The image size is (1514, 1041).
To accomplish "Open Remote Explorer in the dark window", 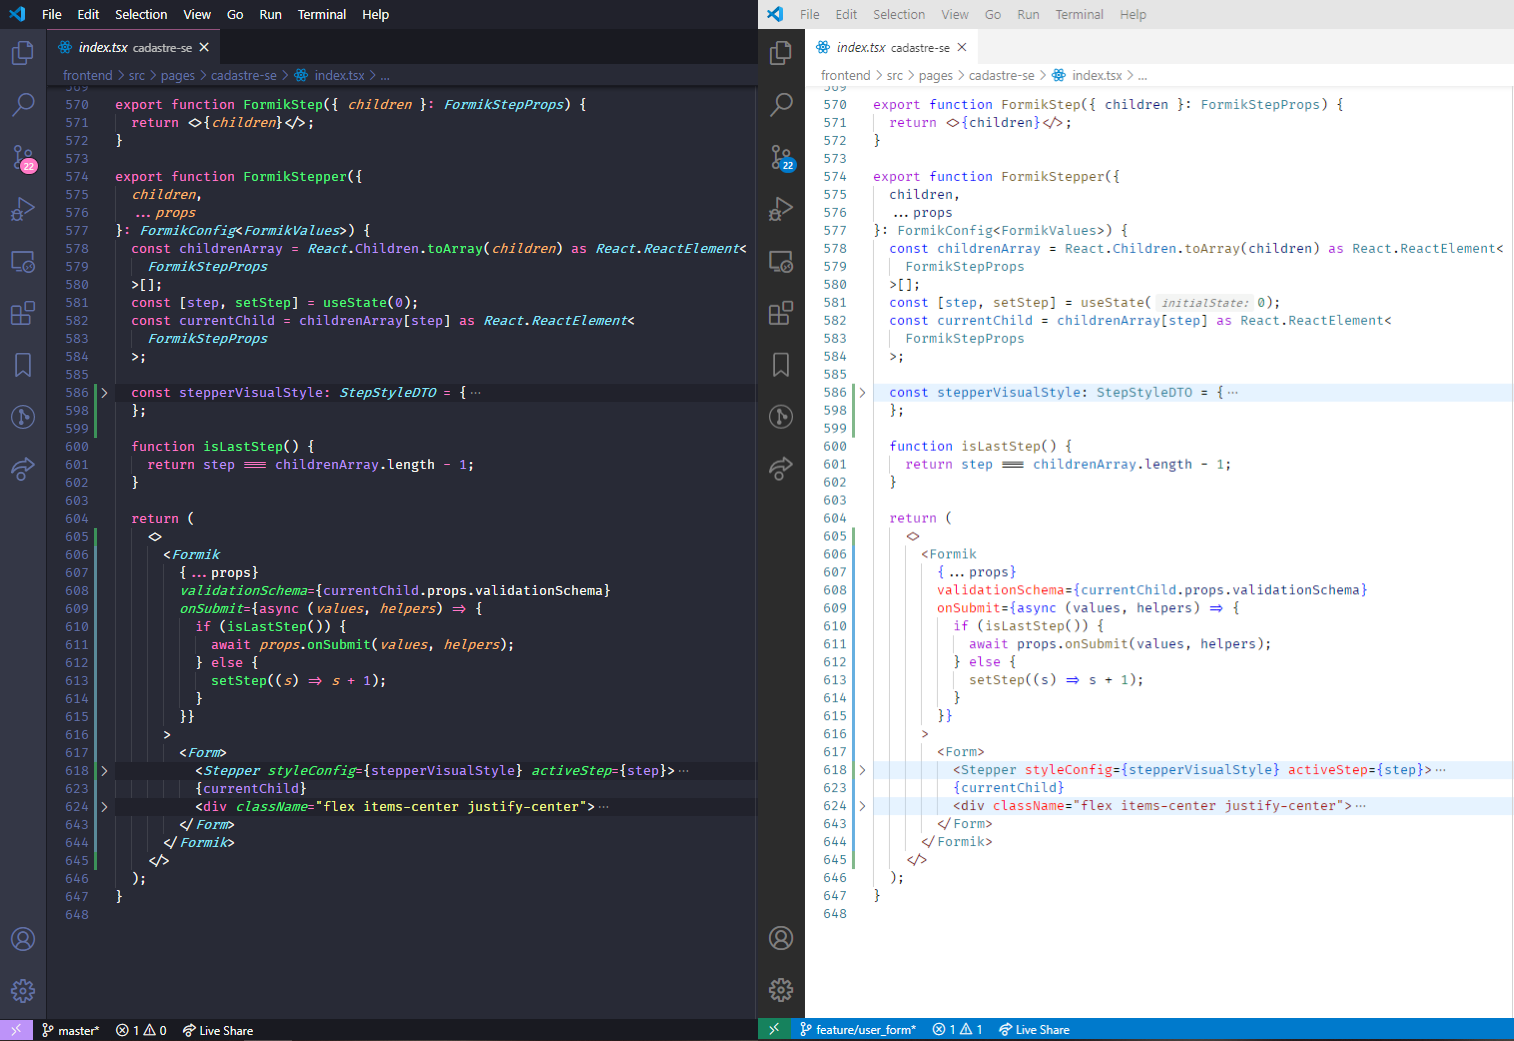I will tap(23, 262).
